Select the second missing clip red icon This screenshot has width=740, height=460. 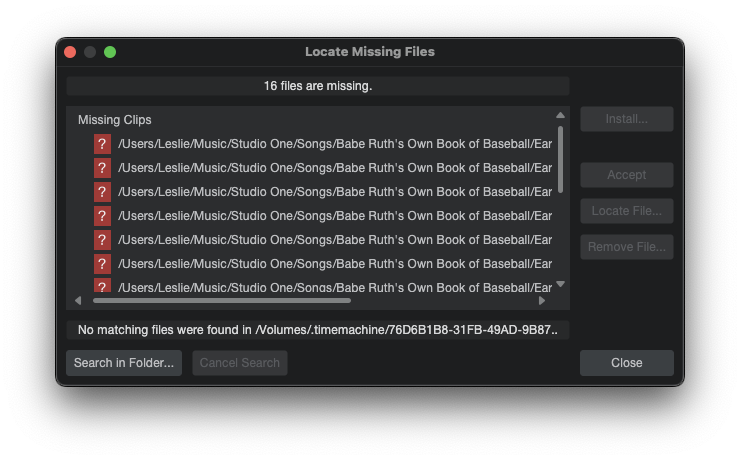[x=102, y=168]
